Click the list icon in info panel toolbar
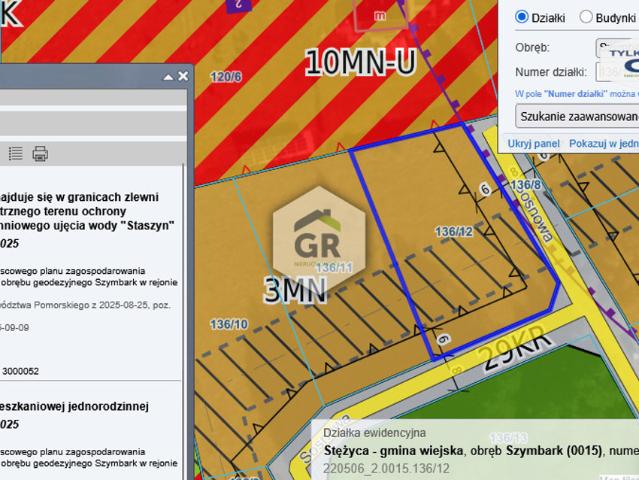 (15, 154)
